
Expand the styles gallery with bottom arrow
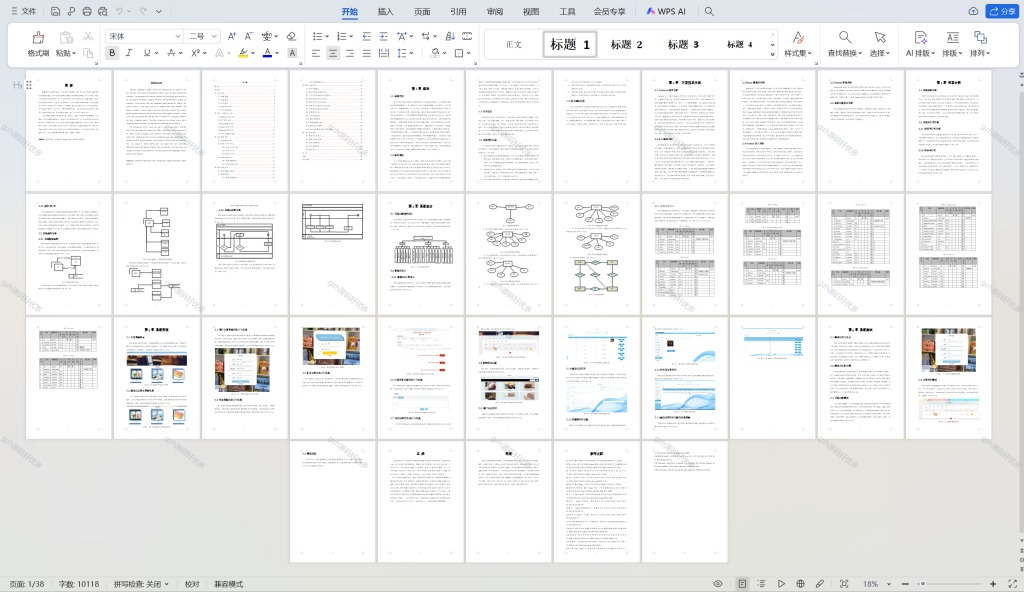773,54
